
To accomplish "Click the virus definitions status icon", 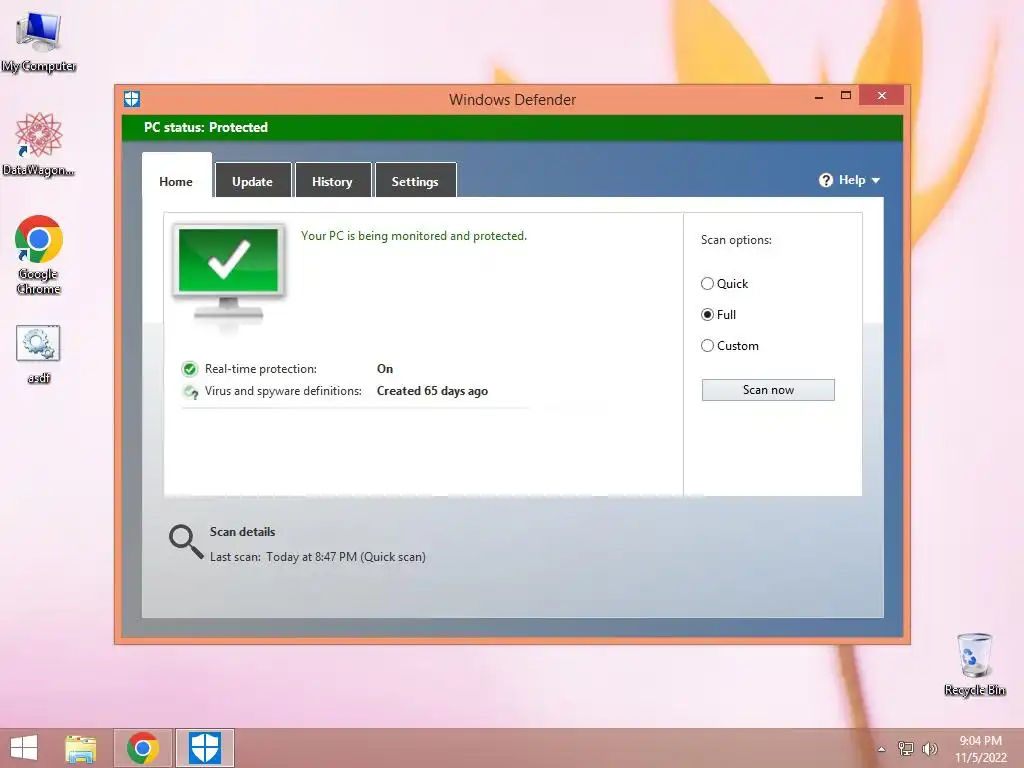I will [x=191, y=391].
